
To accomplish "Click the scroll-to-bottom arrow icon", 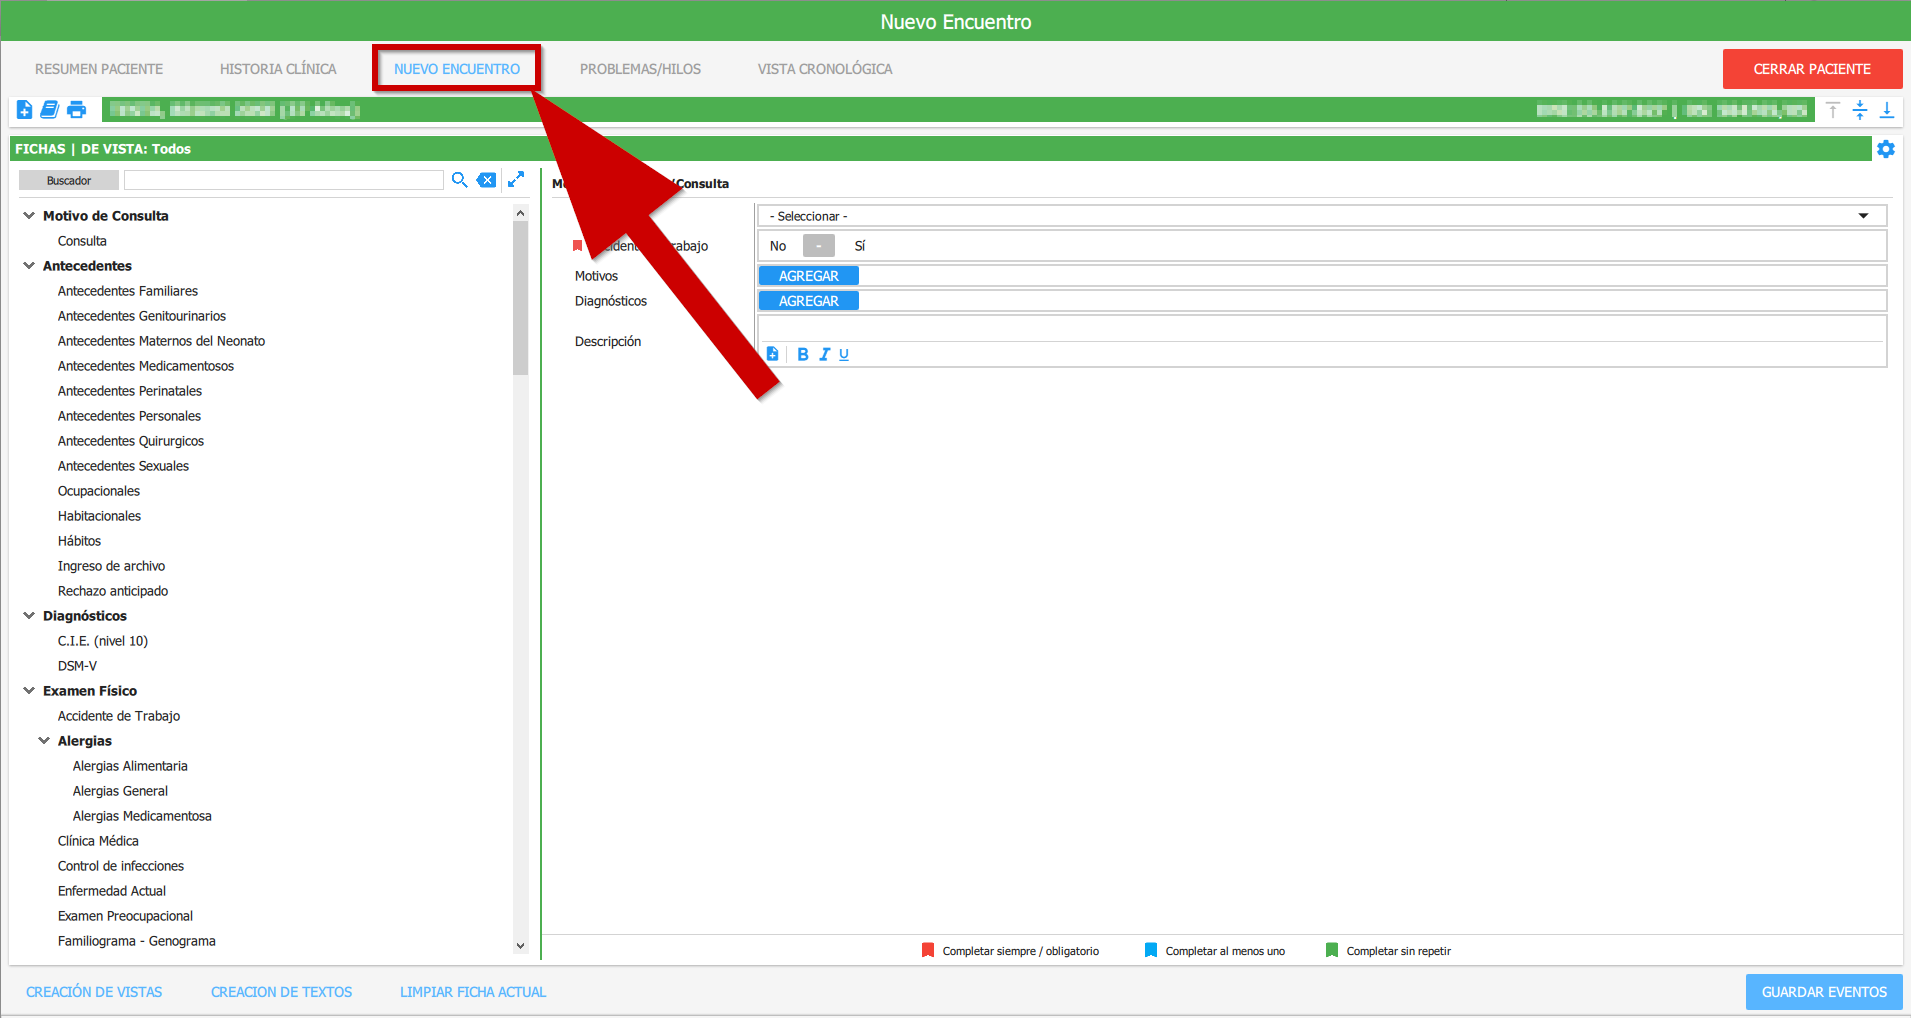I will pos(1886,110).
